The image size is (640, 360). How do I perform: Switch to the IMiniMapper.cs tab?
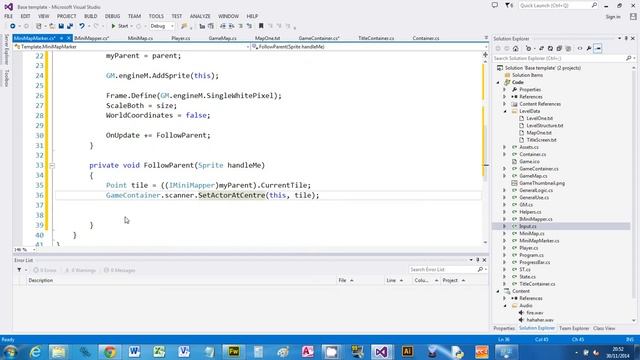click(92, 38)
